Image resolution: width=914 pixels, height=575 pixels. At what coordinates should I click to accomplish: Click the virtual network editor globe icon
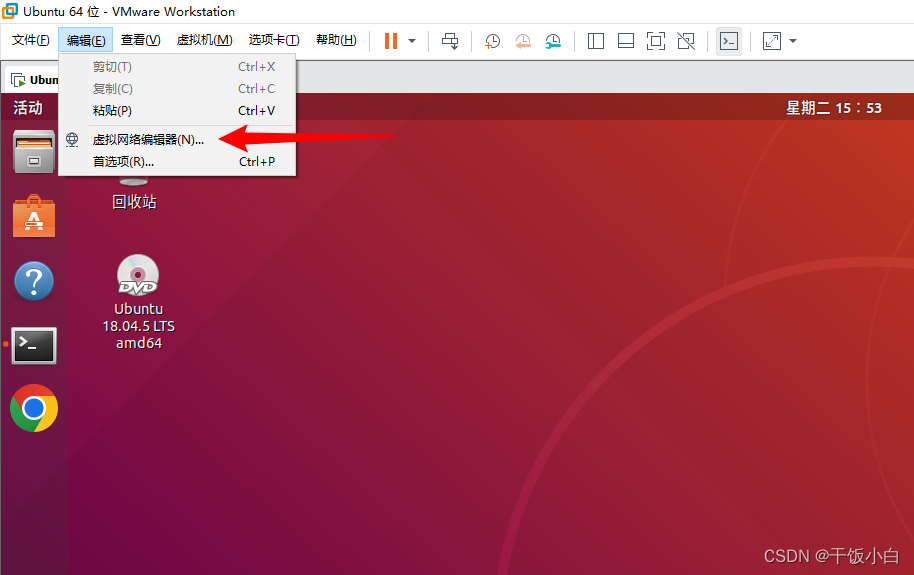pos(72,139)
